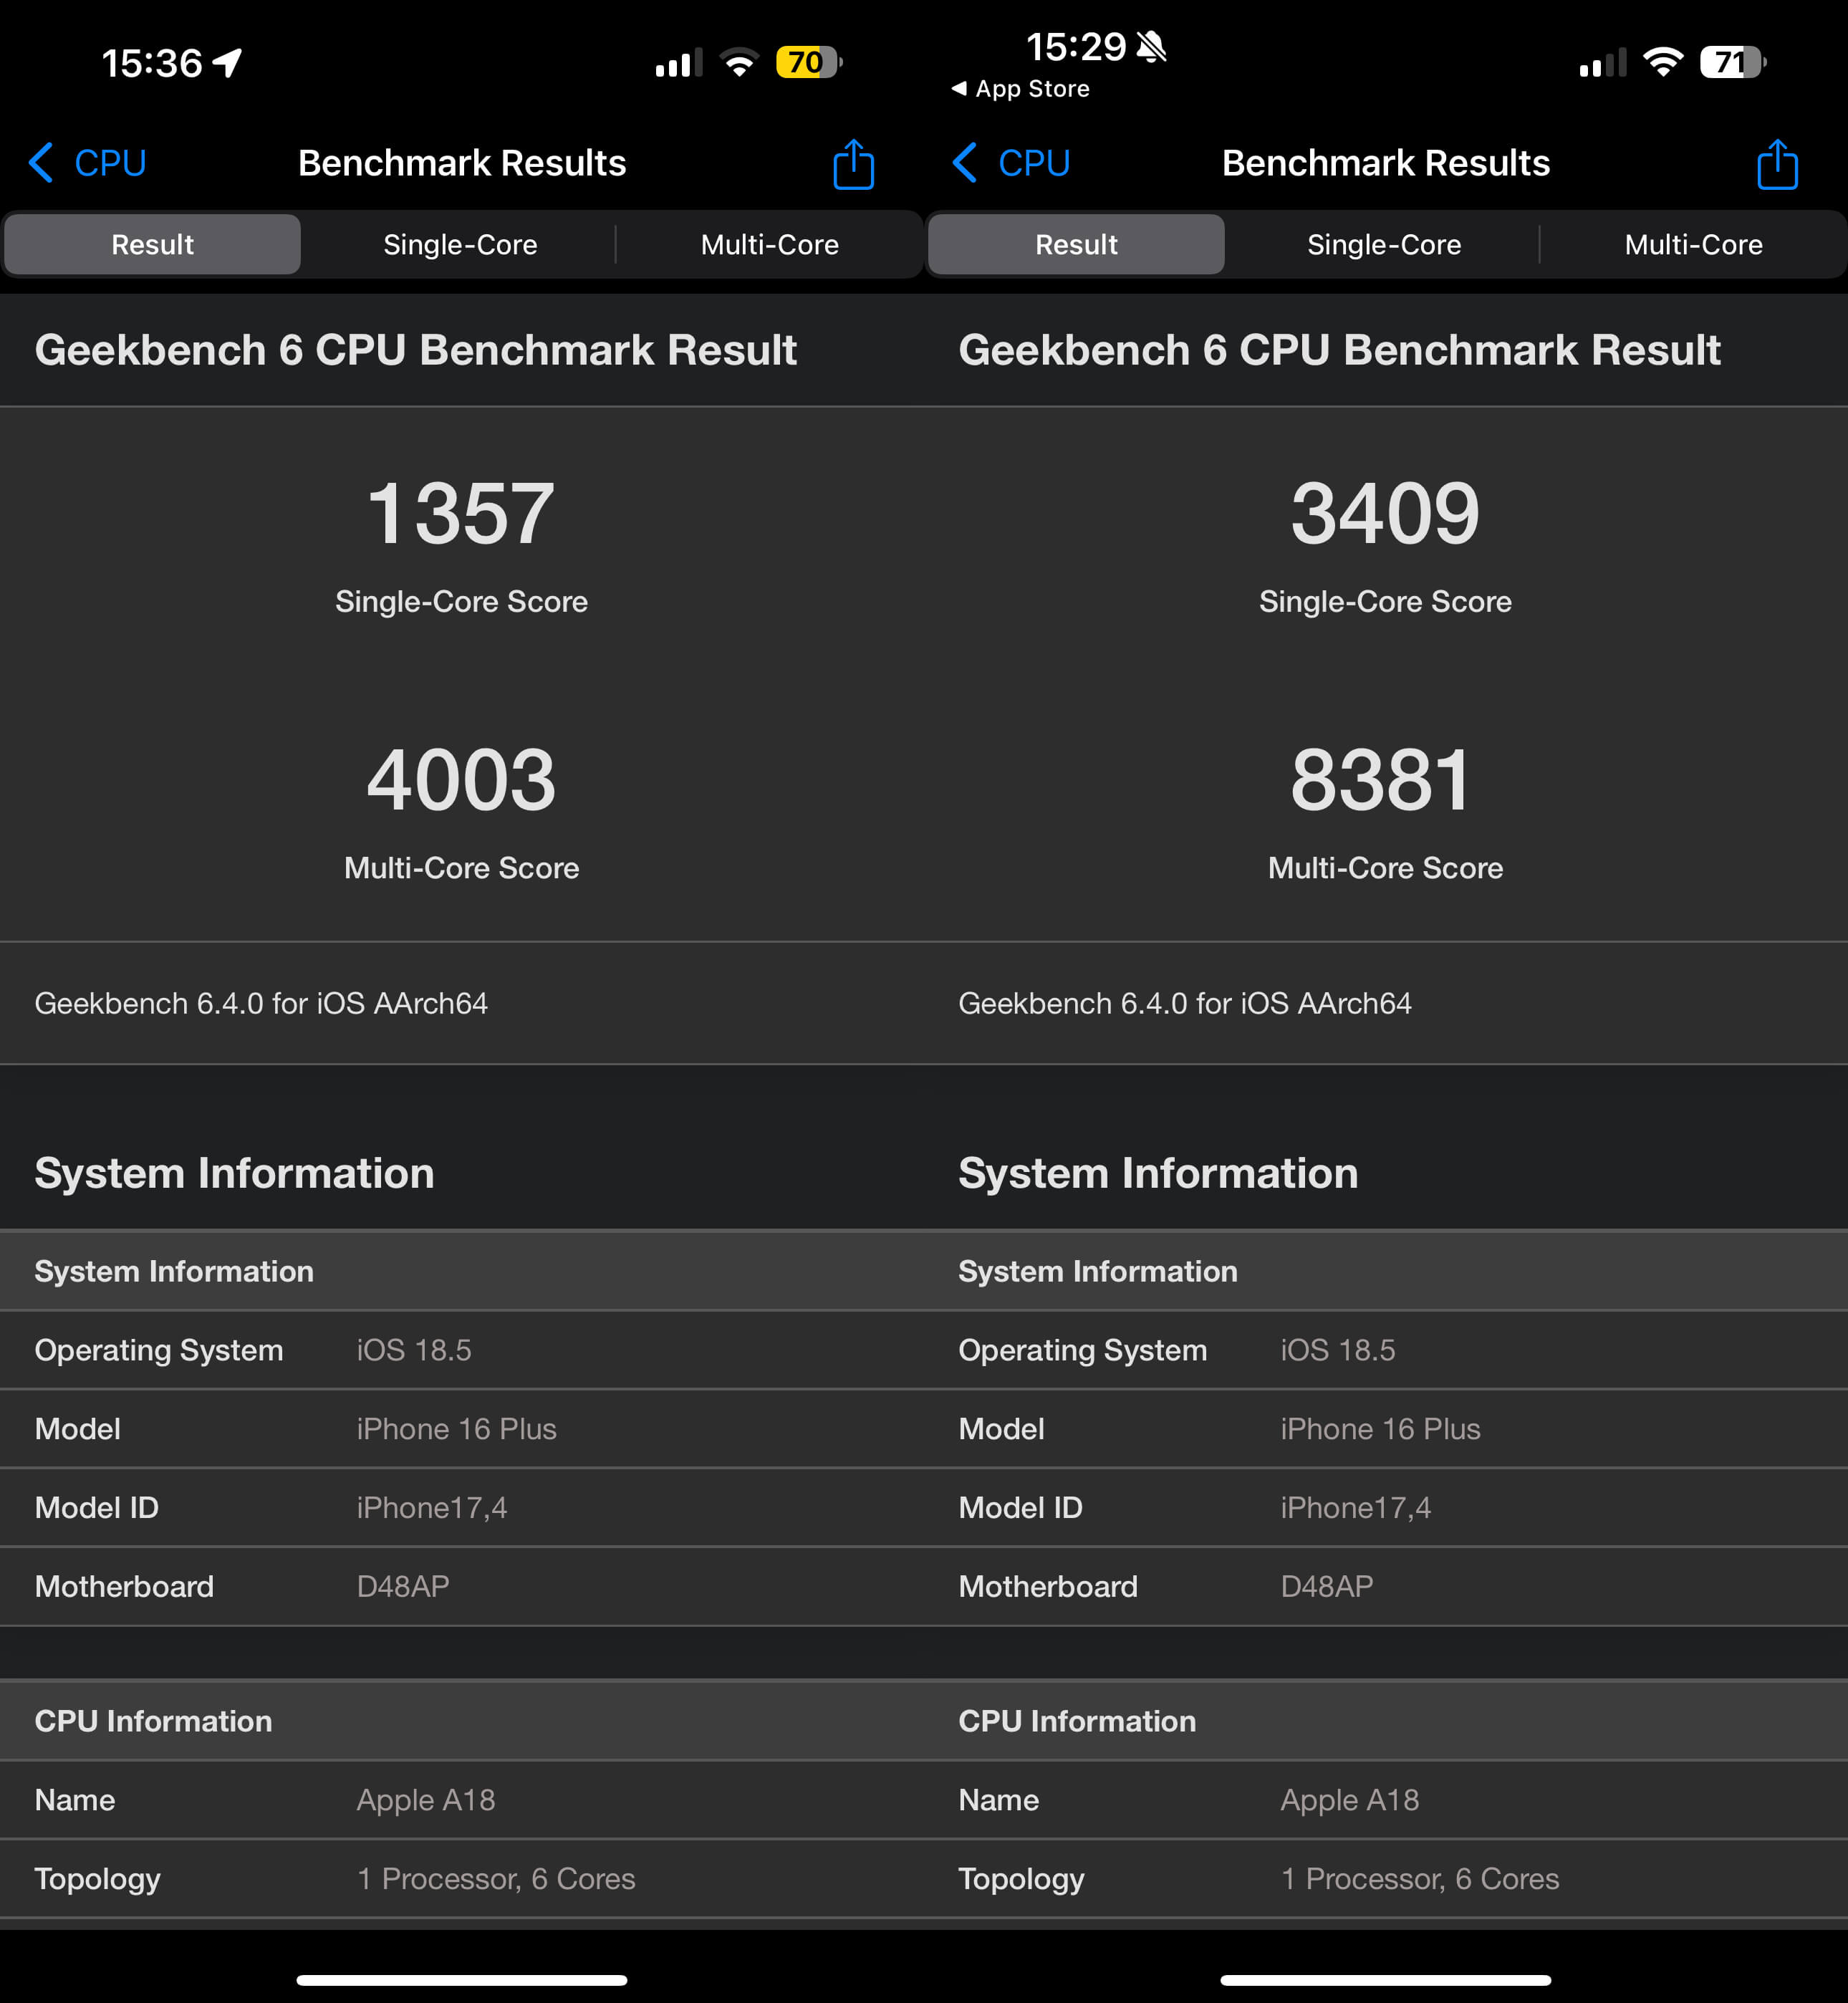Tap the share icon on right screen
Viewport: 1848px width, 2003px height.
tap(1777, 163)
